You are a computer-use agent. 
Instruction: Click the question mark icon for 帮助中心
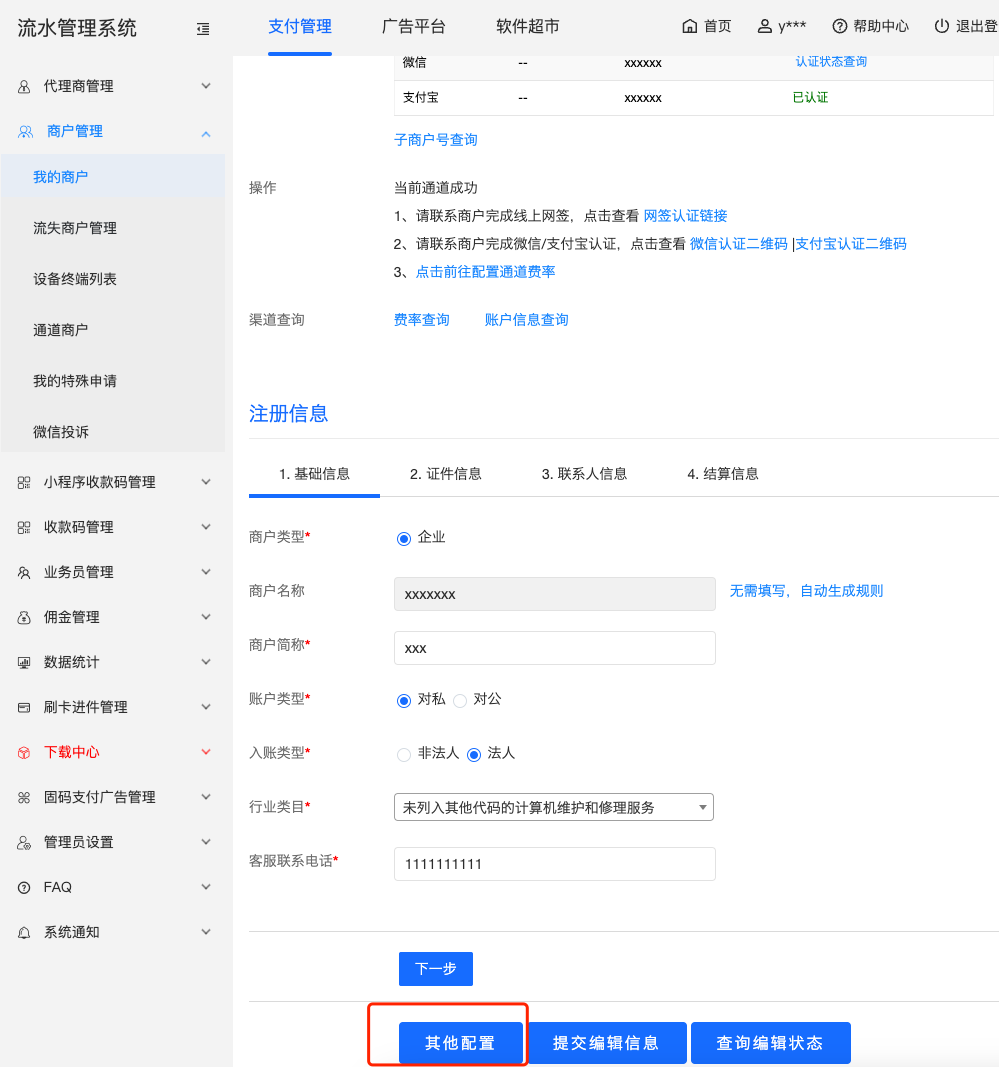[840, 27]
